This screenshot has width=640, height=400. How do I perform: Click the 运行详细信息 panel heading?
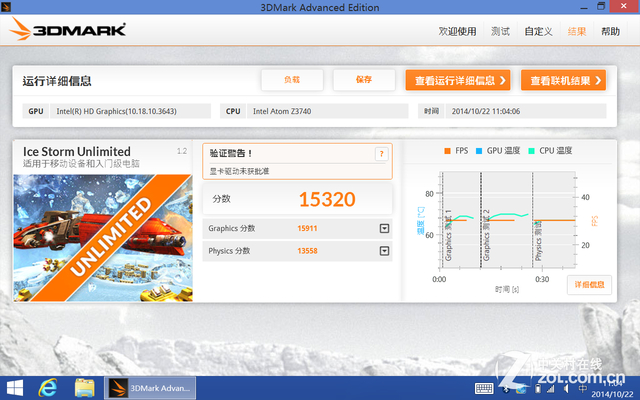pyautogui.click(x=57, y=81)
